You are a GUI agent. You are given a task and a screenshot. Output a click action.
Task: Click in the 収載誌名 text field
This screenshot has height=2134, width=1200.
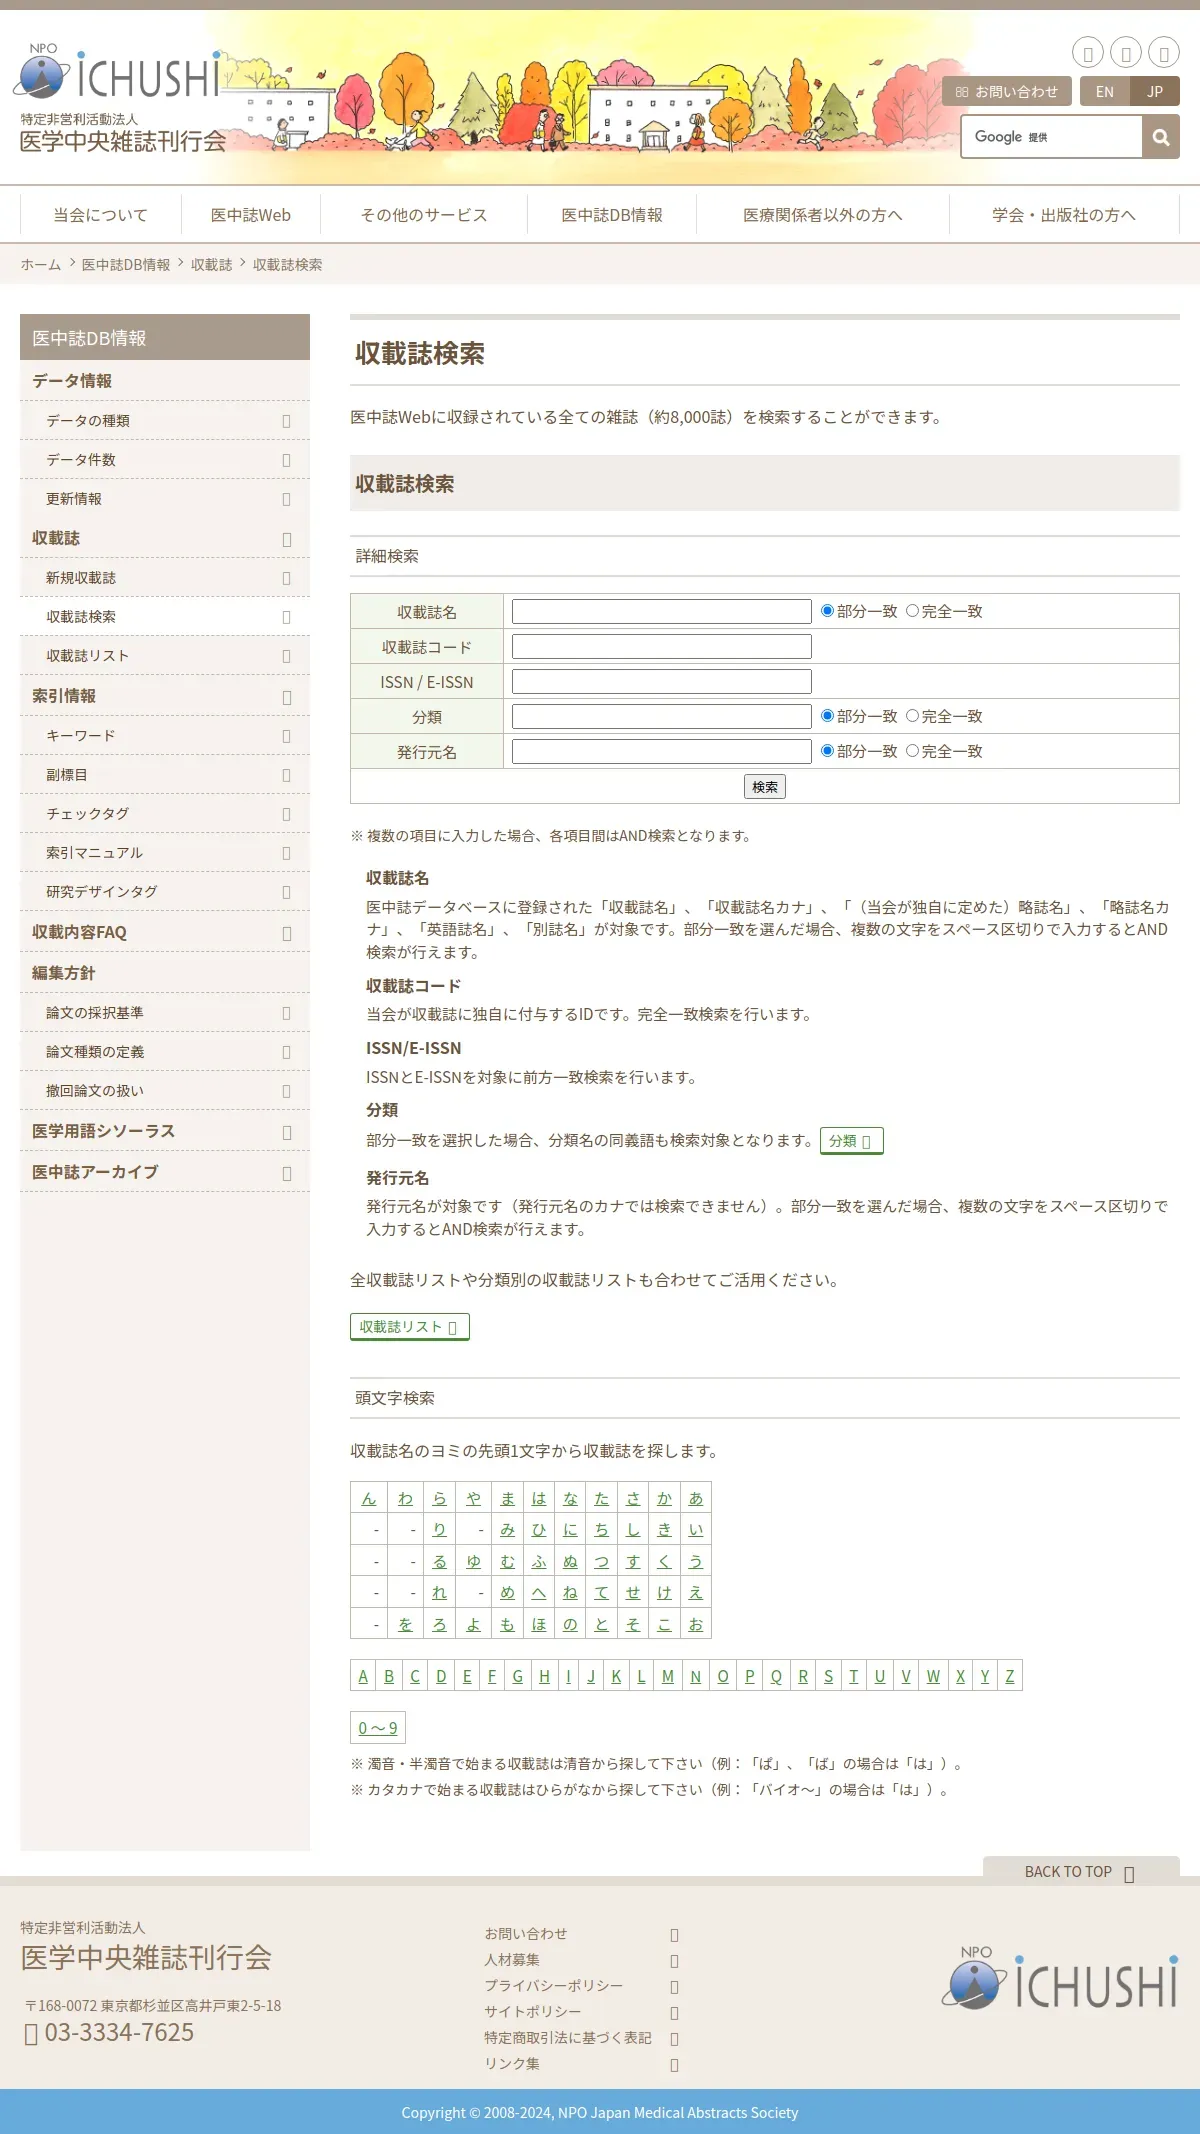662,611
